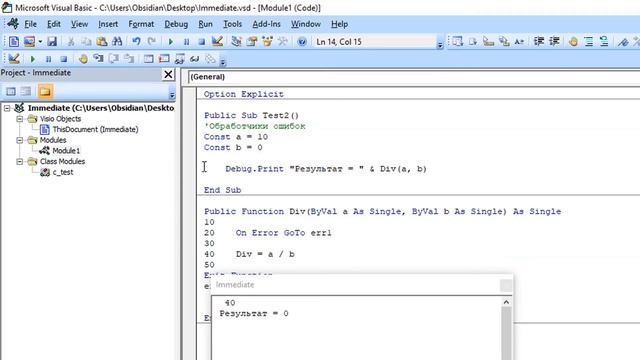Click the Parameter Info icon
The image size is (640, 360).
(504, 42)
